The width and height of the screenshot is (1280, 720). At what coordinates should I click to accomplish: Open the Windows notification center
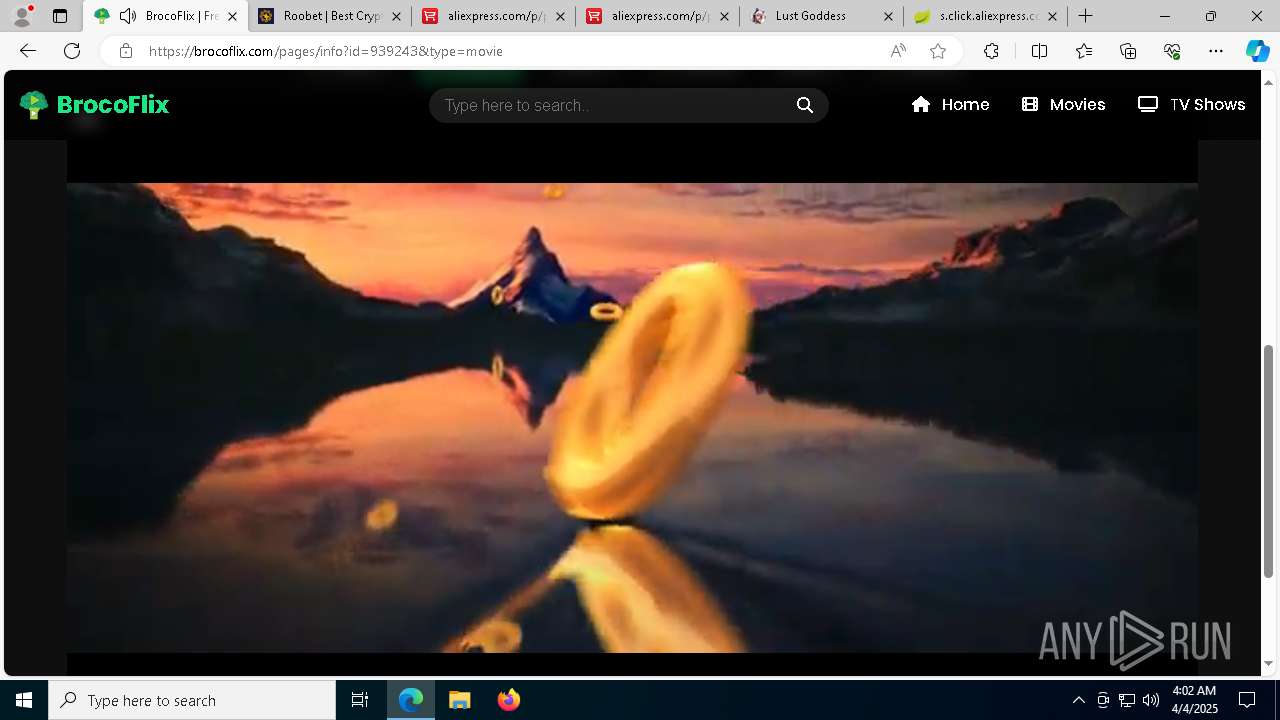click(1247, 700)
